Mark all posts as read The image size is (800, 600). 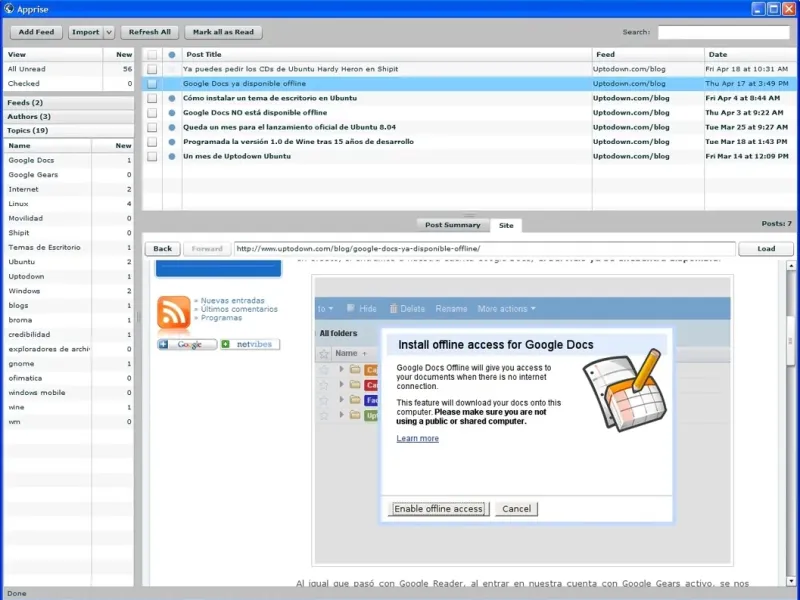223,32
